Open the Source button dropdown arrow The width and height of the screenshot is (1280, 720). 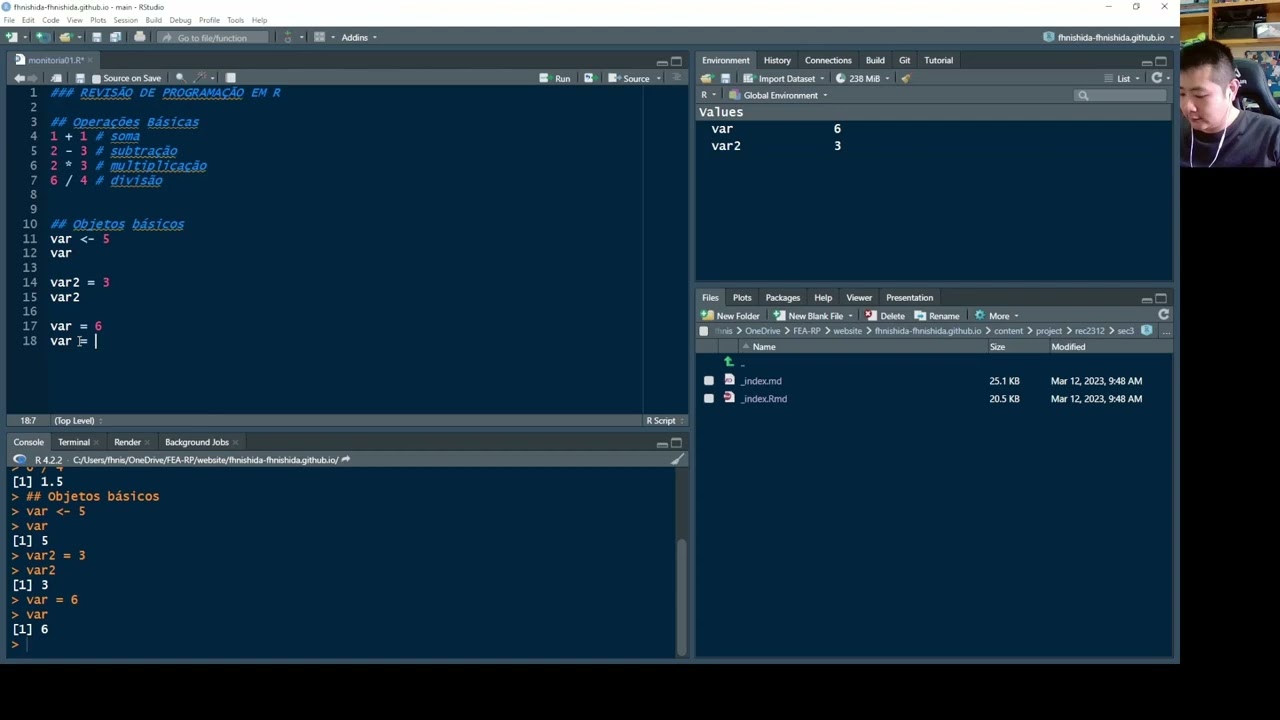659,78
